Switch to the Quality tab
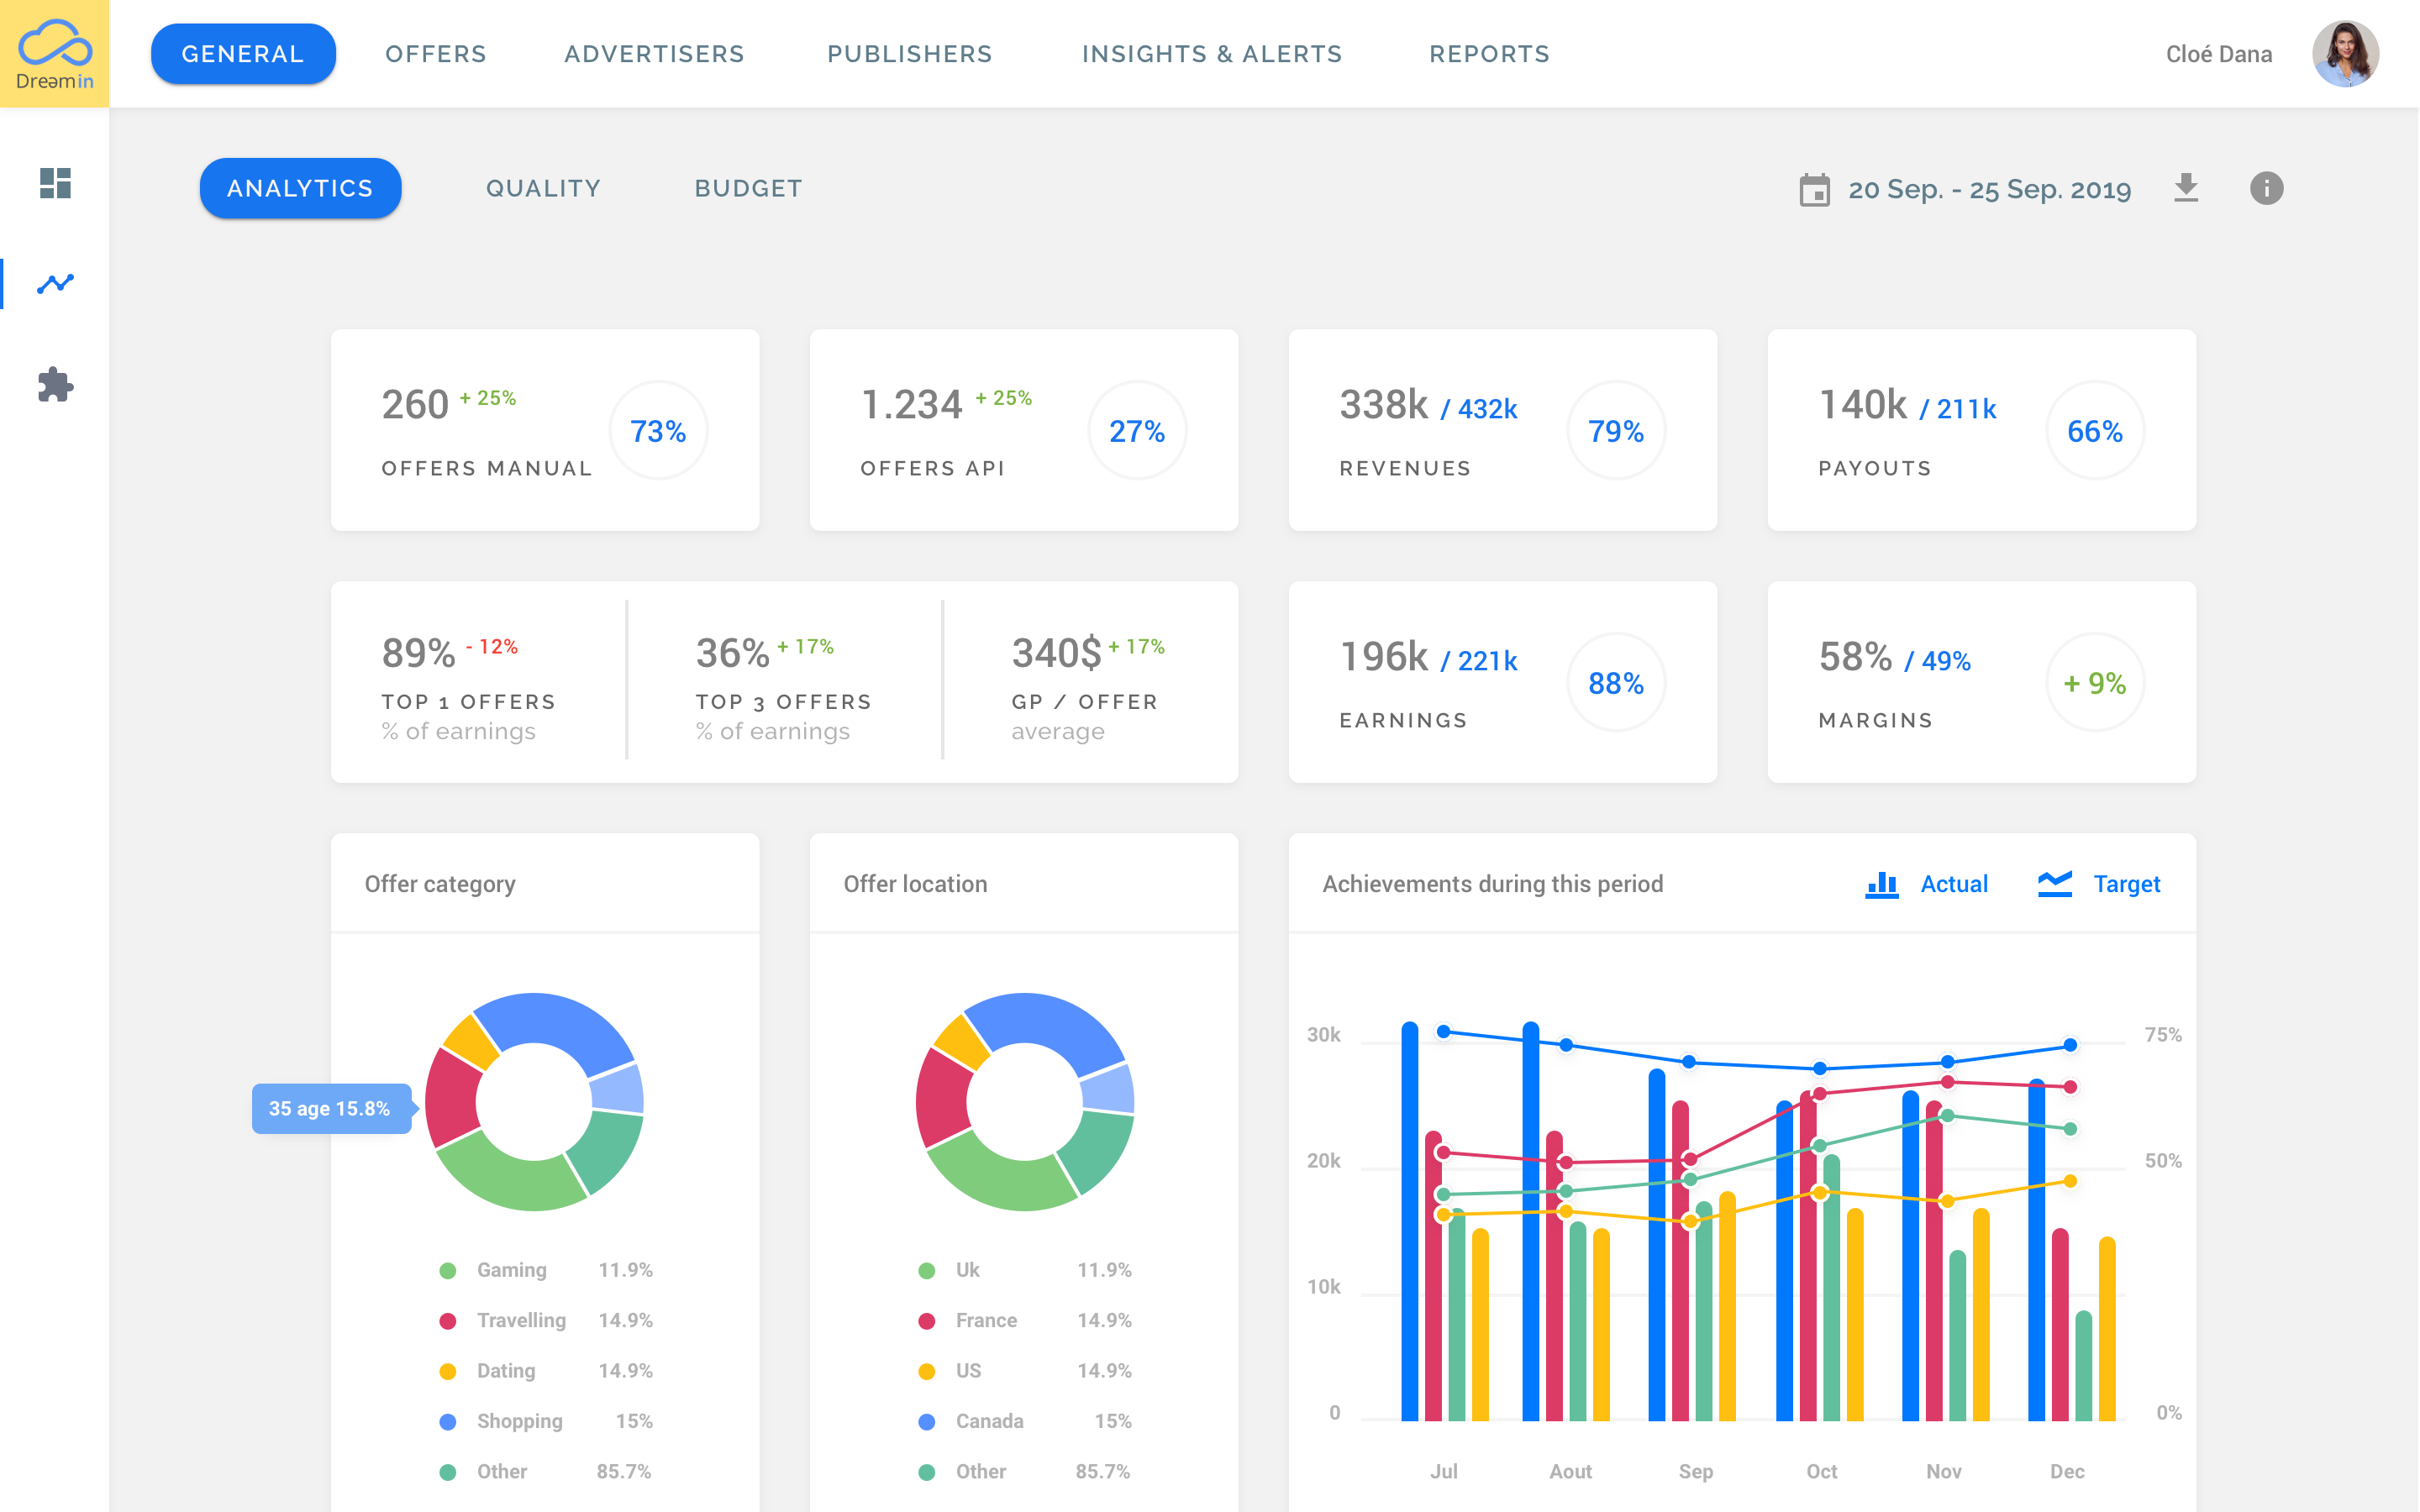Image resolution: width=2420 pixels, height=1512 pixels. click(x=543, y=188)
